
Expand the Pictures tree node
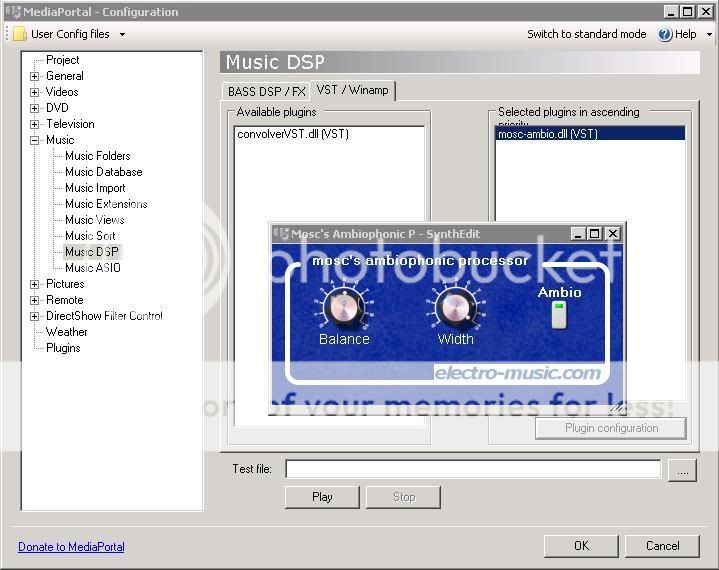(34, 284)
